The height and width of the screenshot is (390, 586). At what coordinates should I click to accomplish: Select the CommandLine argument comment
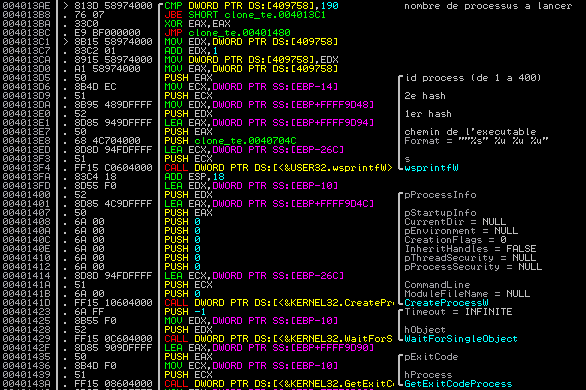click(437, 285)
